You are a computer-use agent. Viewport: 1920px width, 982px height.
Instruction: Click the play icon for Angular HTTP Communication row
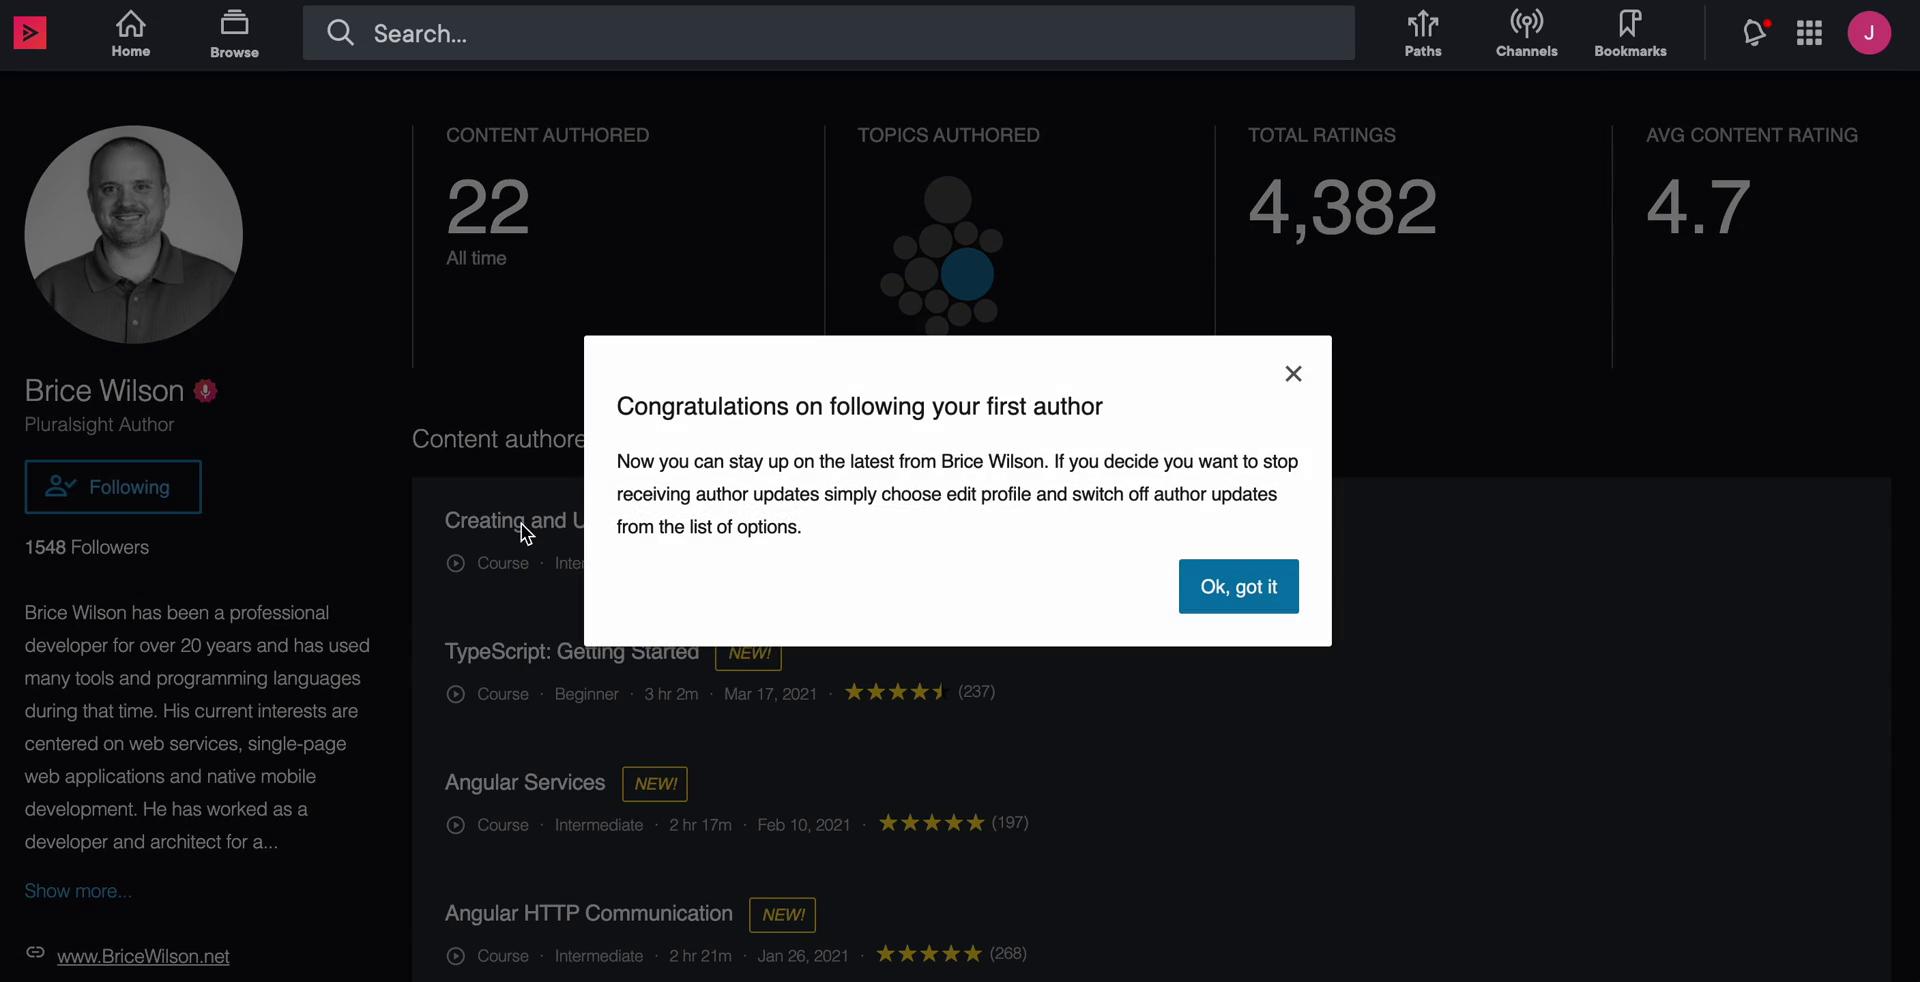click(x=455, y=956)
